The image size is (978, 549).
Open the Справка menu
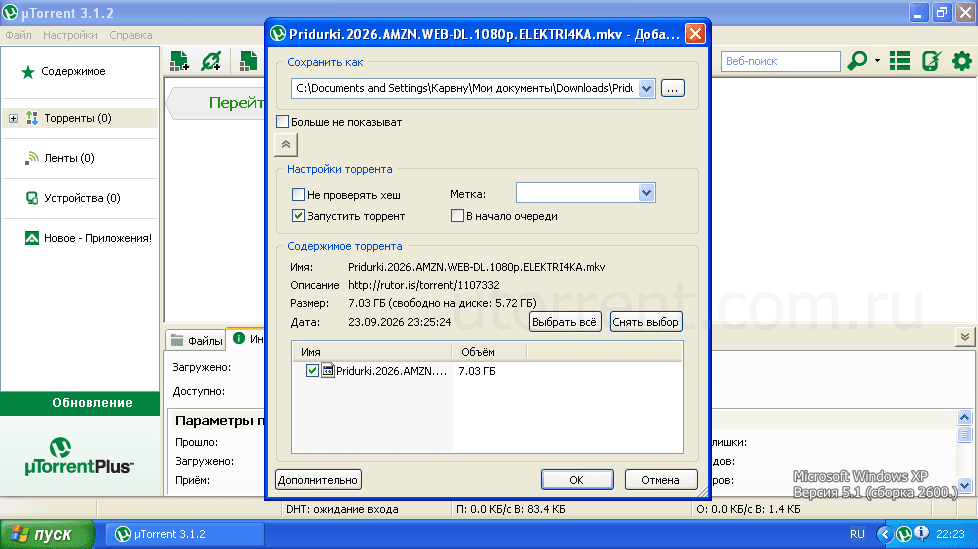(130, 35)
